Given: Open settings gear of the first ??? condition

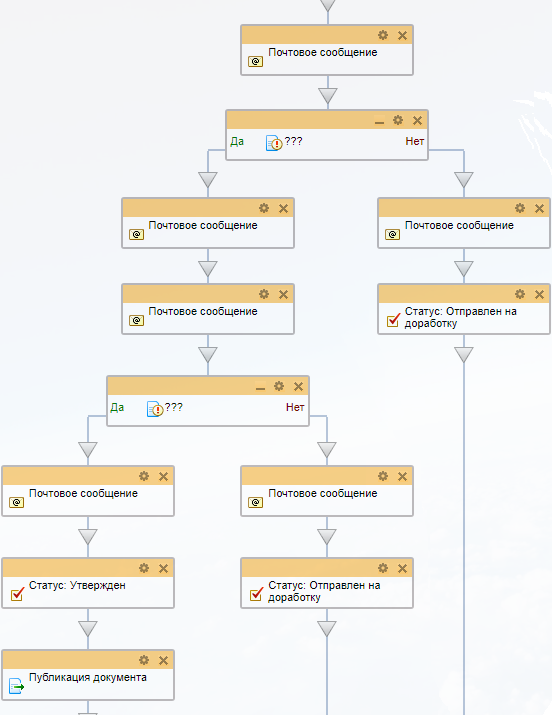Looking at the screenshot, I should (x=398, y=119).
